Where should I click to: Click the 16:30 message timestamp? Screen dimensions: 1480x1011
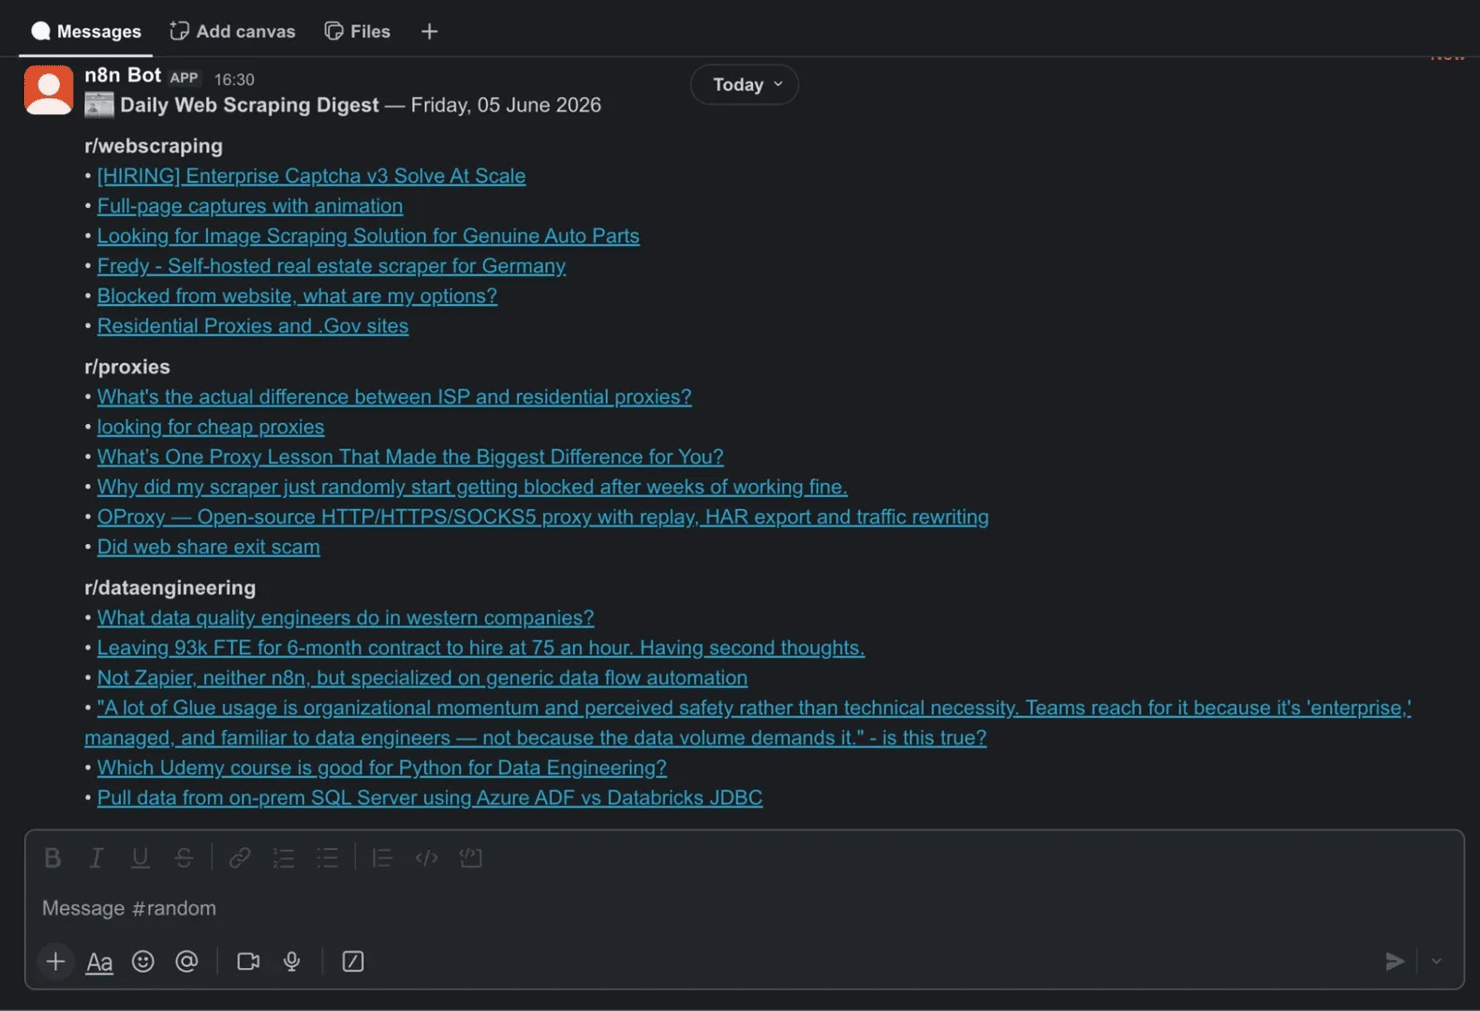[x=234, y=79]
